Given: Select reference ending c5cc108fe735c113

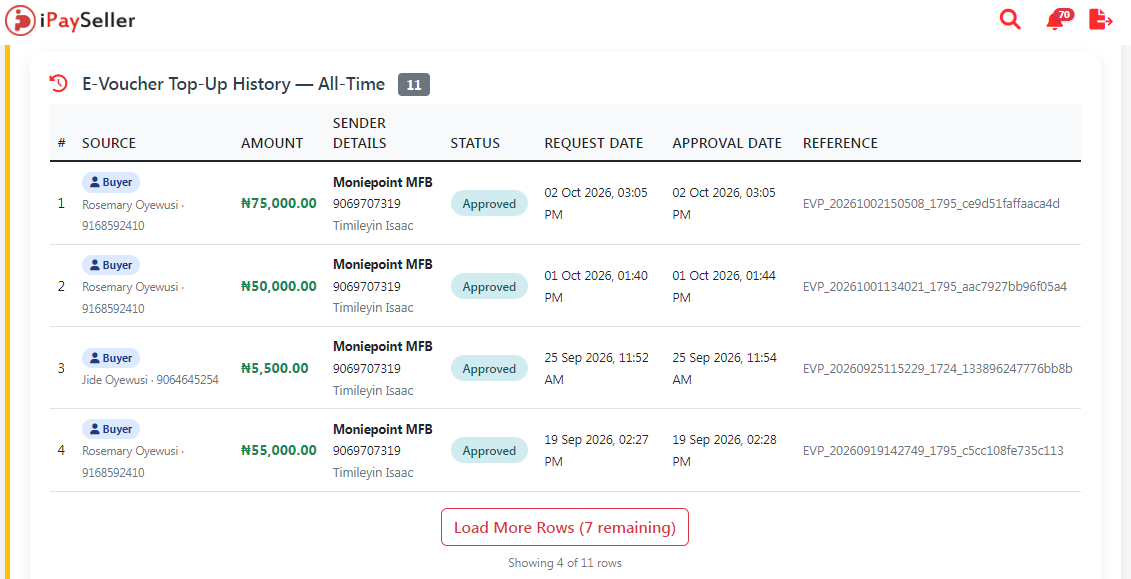Looking at the screenshot, I should coord(933,451).
